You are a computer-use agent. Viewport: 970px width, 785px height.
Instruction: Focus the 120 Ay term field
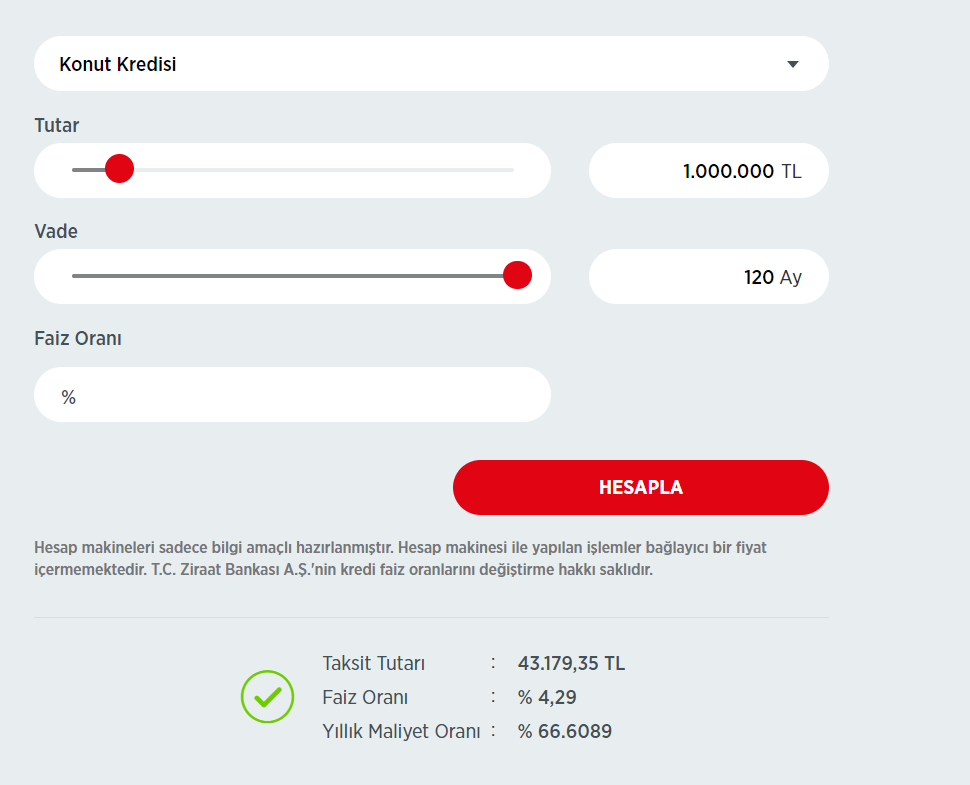point(708,277)
